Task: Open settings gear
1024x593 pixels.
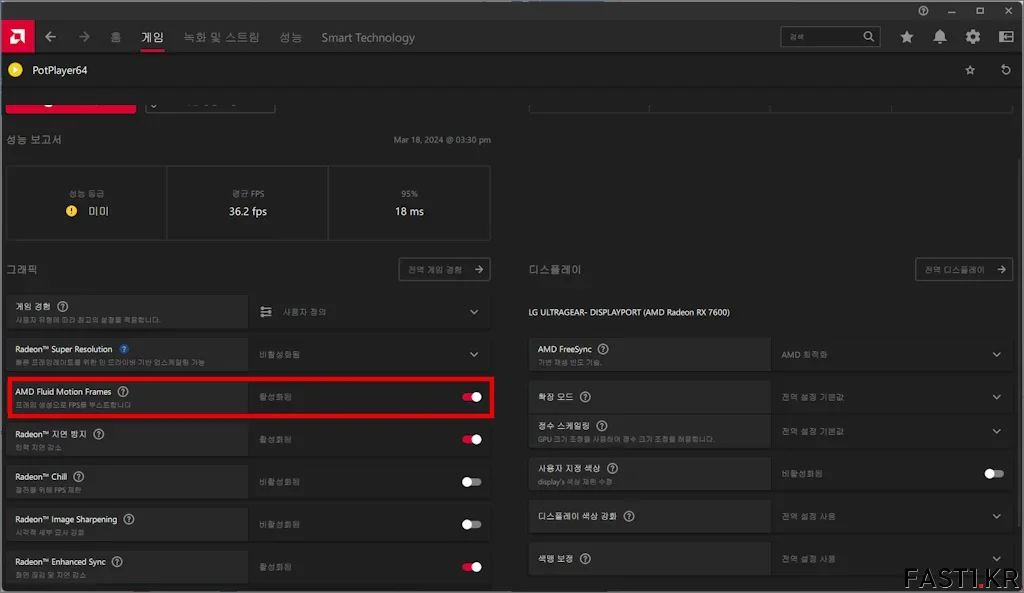Action: [972, 37]
